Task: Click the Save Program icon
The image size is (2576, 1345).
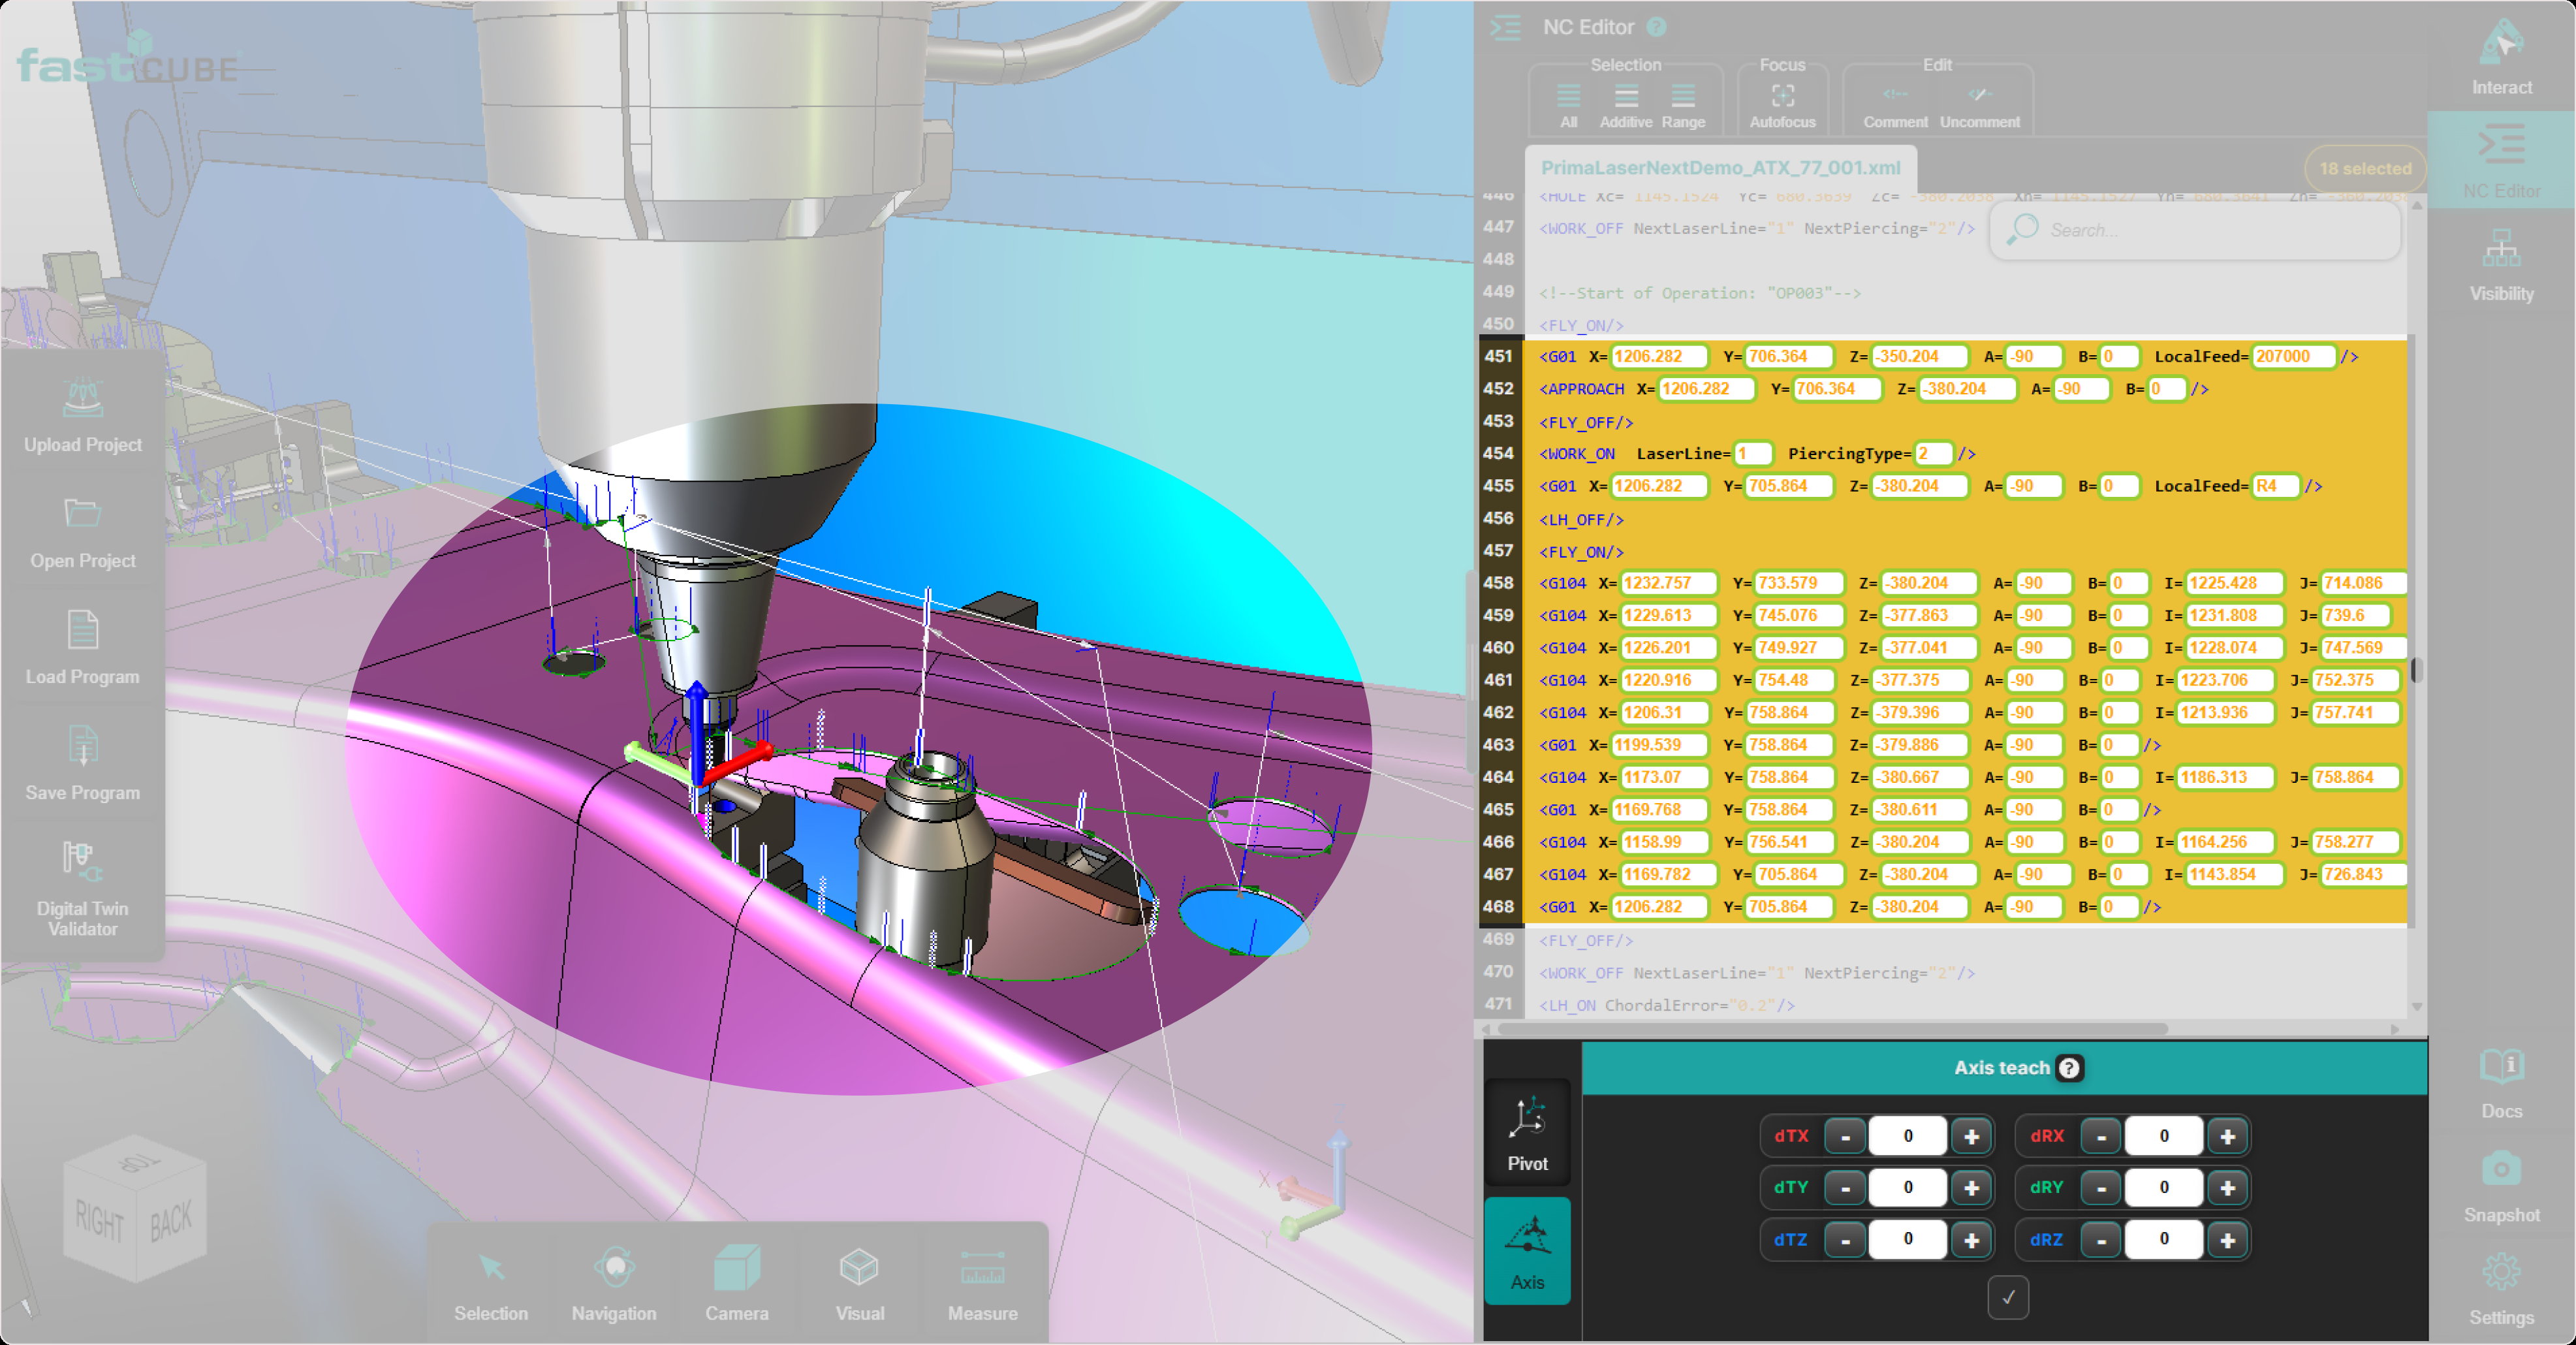Action: click(x=83, y=745)
